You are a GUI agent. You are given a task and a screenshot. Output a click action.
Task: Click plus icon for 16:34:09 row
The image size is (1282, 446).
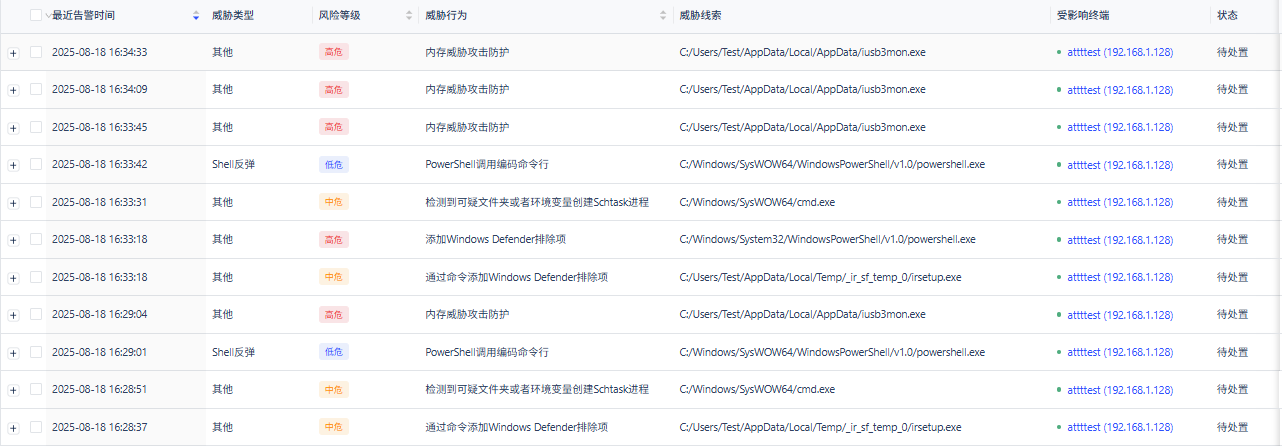(13, 90)
